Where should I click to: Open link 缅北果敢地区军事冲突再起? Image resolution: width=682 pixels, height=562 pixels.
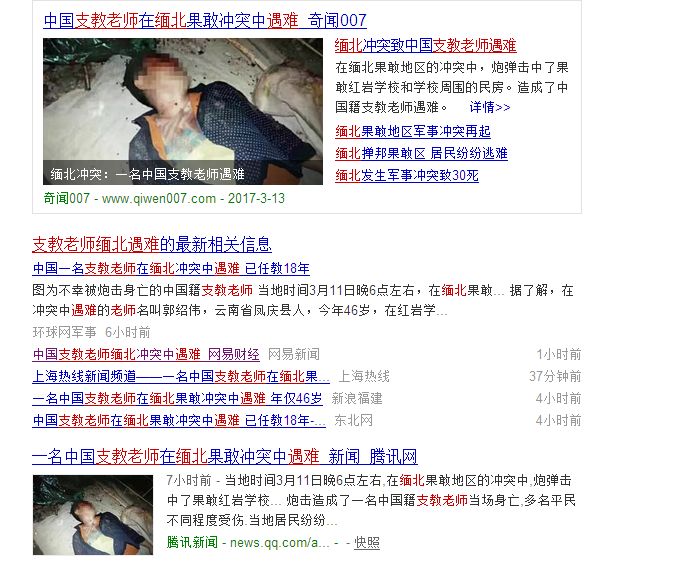[x=413, y=131]
